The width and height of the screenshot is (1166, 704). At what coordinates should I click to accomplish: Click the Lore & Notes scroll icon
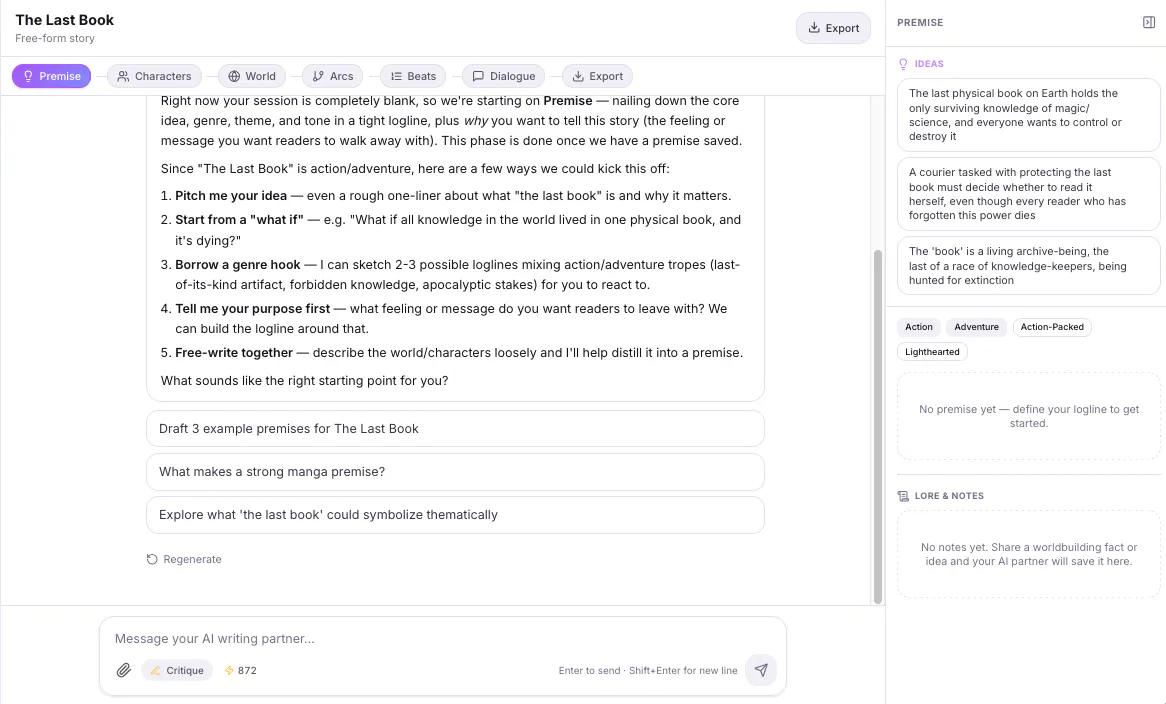[903, 496]
